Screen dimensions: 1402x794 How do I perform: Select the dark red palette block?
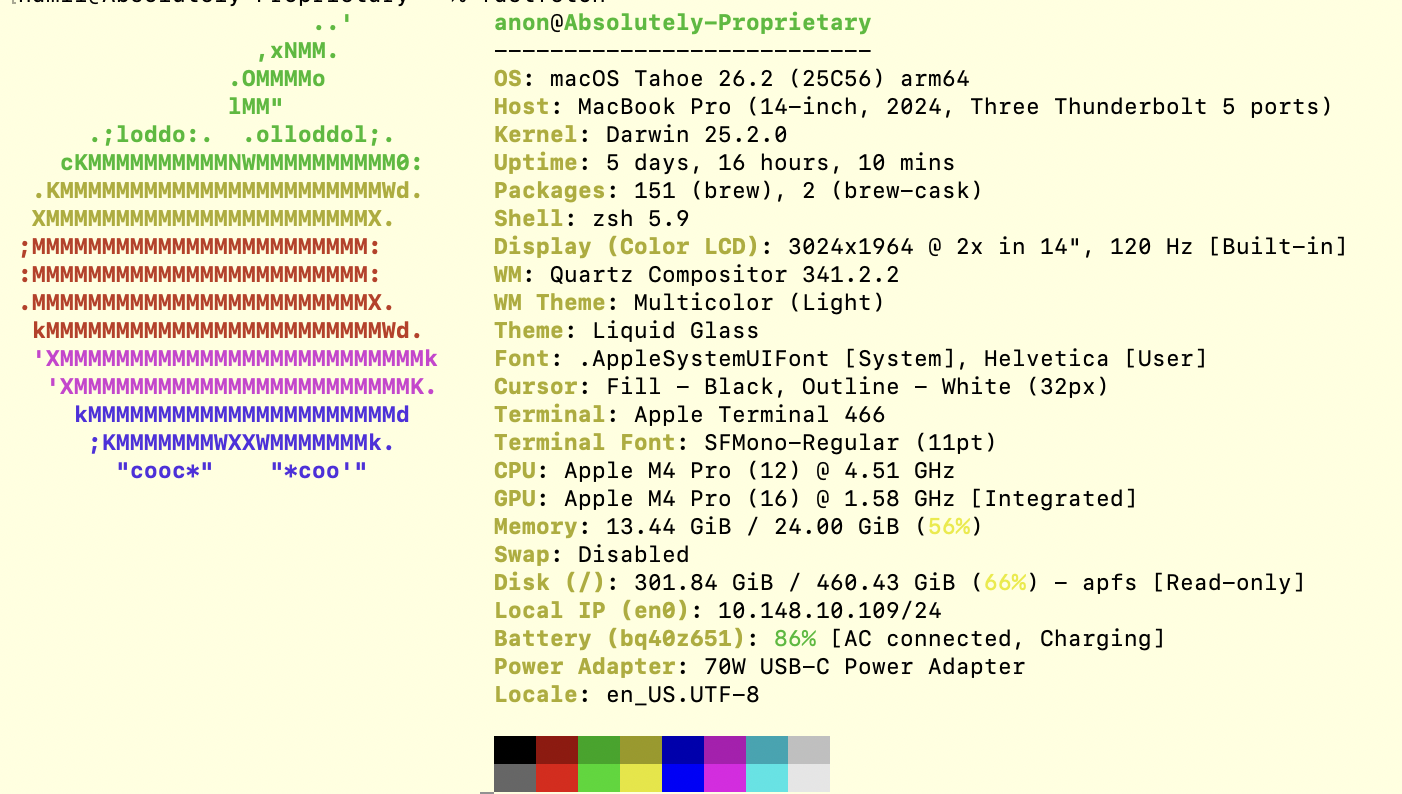click(x=557, y=750)
